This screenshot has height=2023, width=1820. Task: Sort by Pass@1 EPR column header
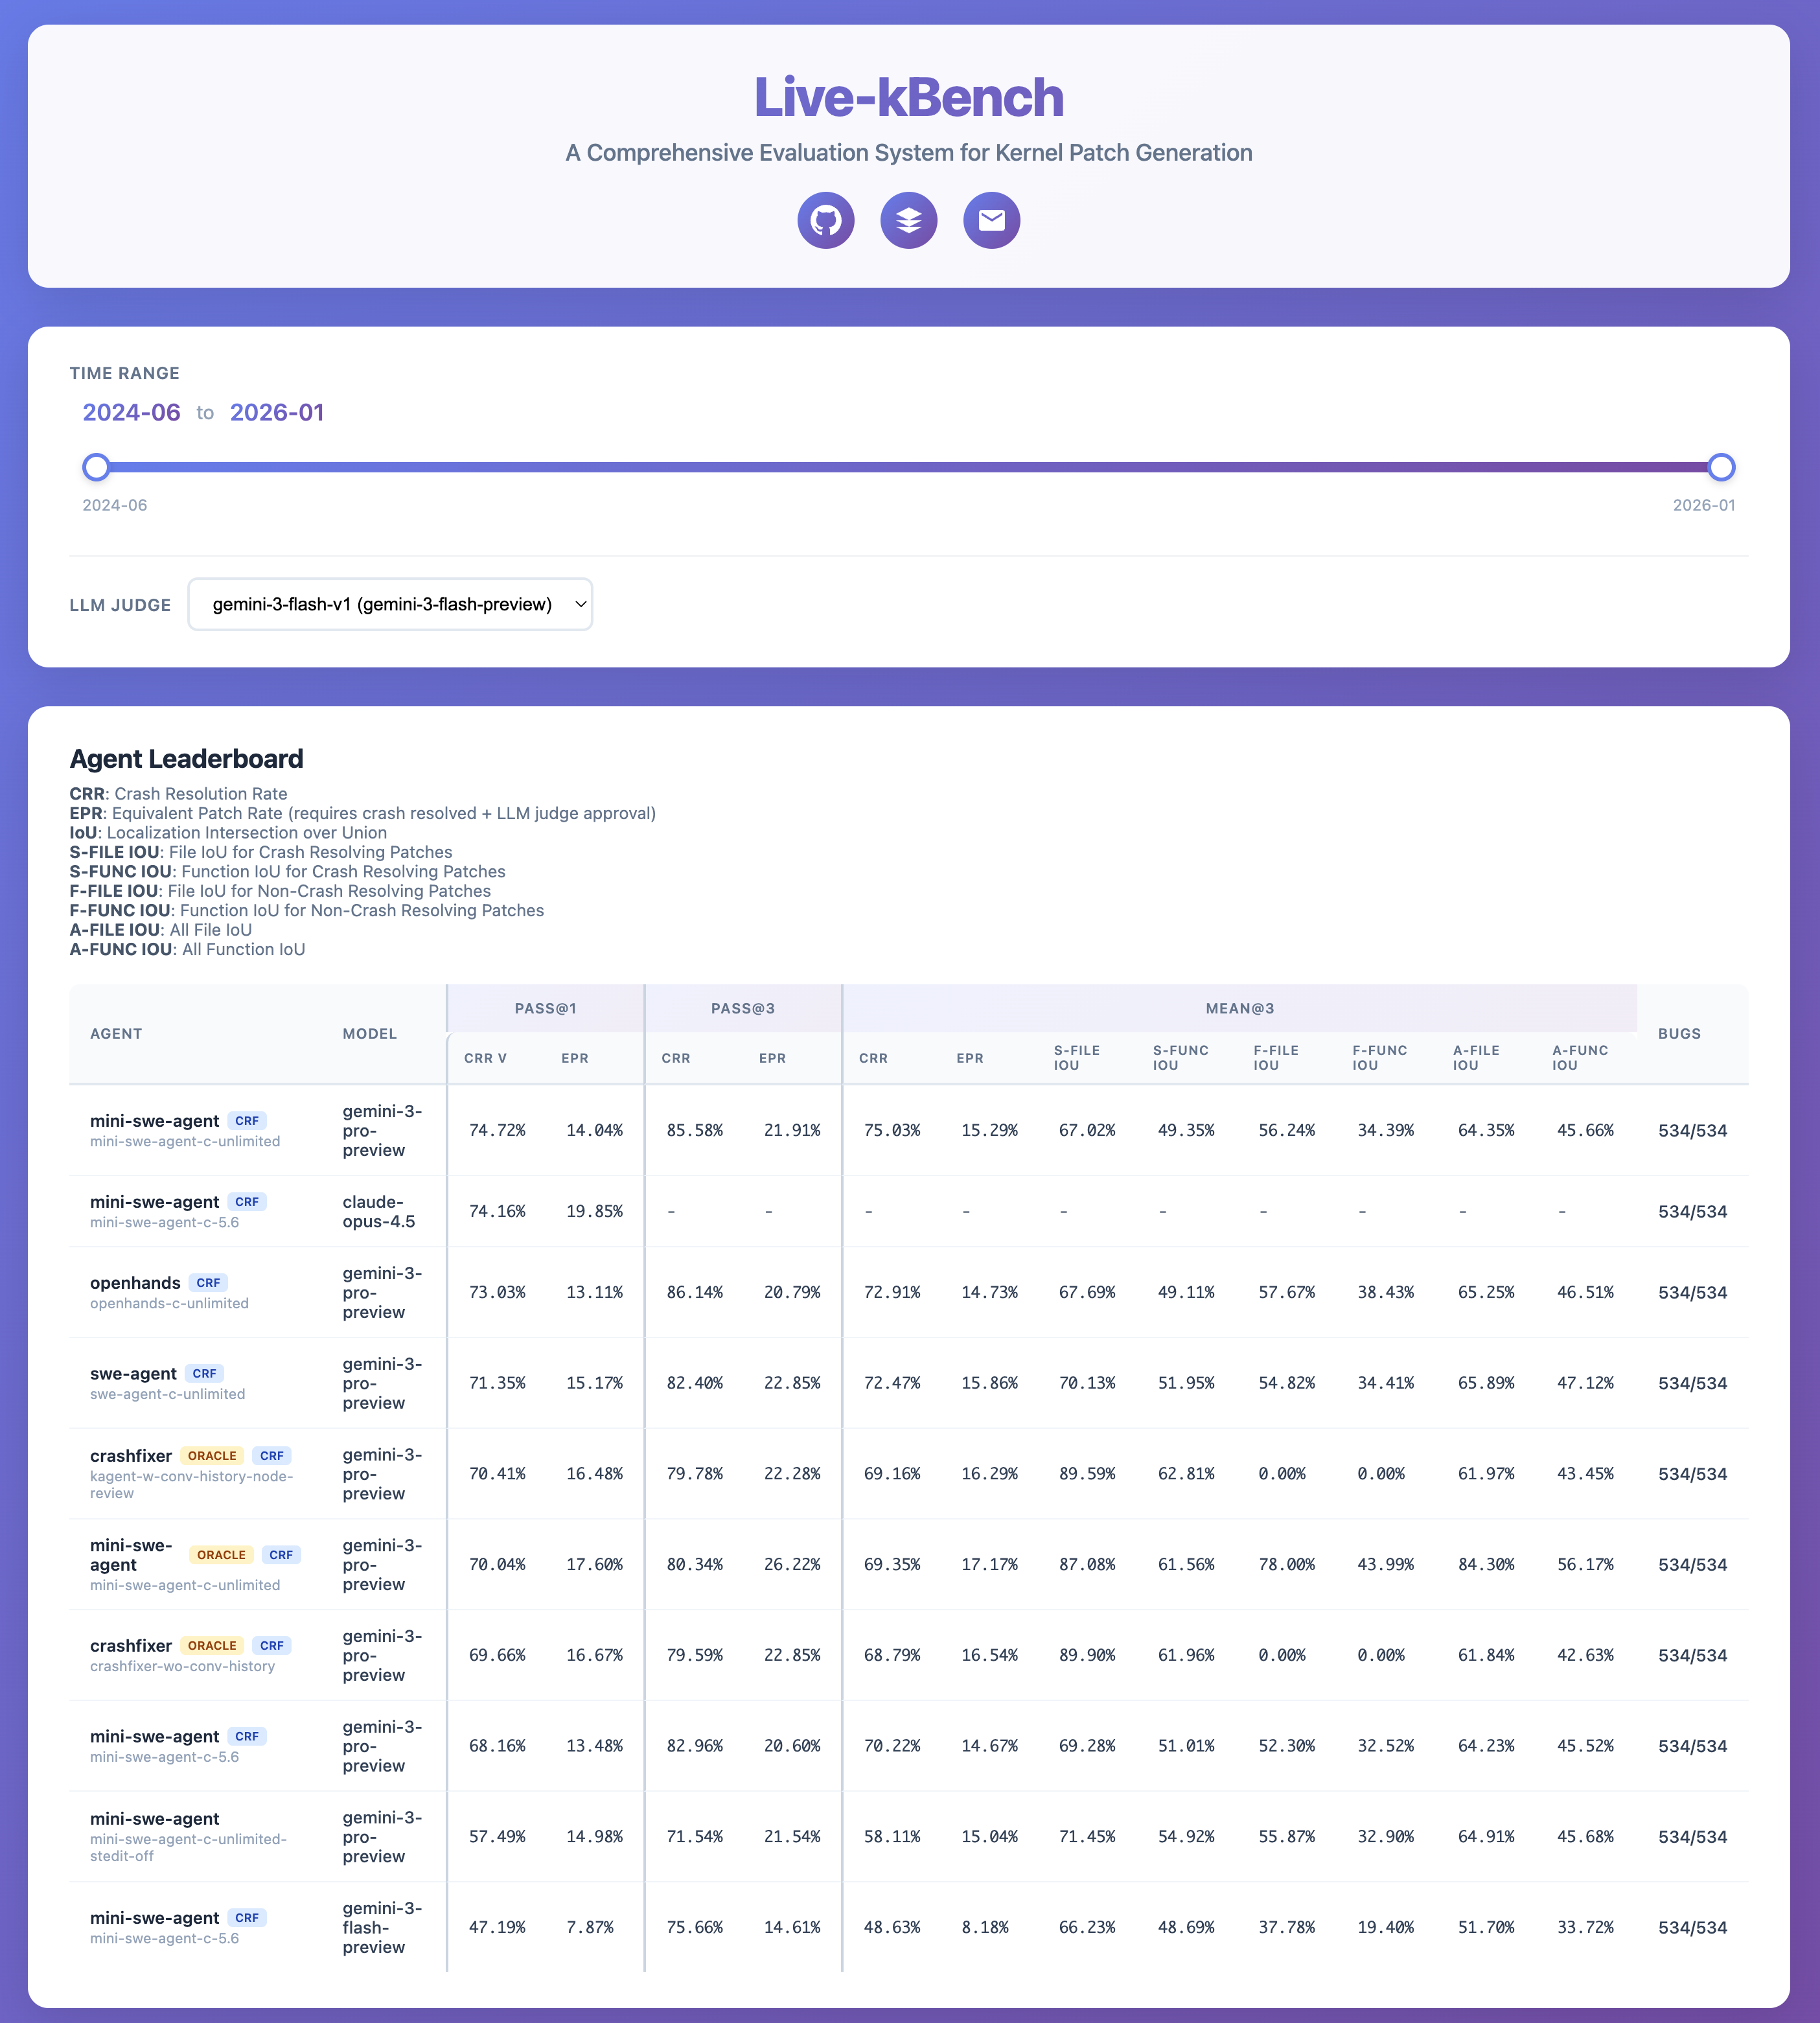574,1058
